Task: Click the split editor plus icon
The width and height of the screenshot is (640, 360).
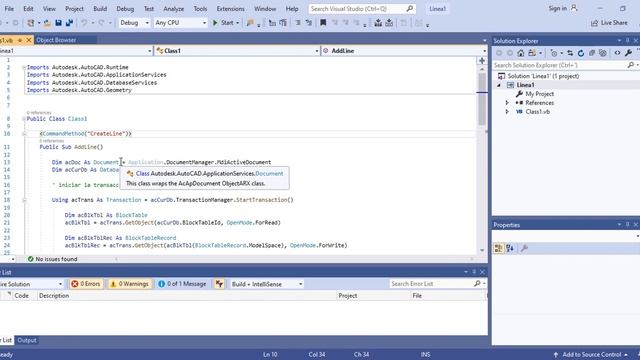Action: coord(482,61)
